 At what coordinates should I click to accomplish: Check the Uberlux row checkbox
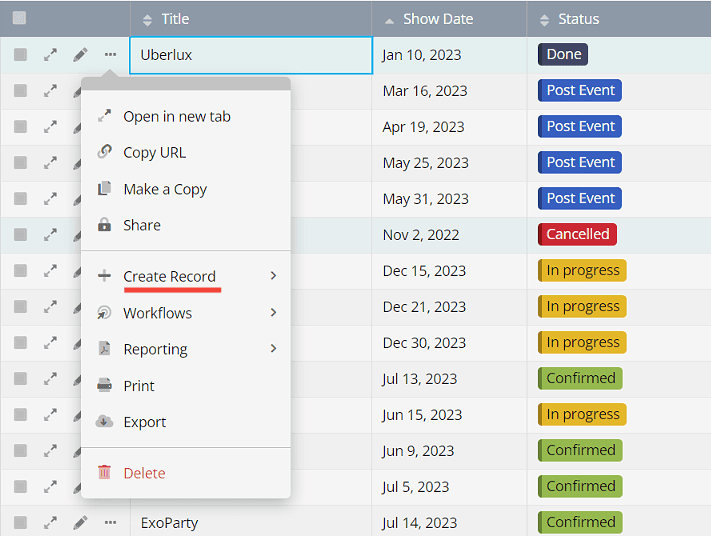[20, 55]
